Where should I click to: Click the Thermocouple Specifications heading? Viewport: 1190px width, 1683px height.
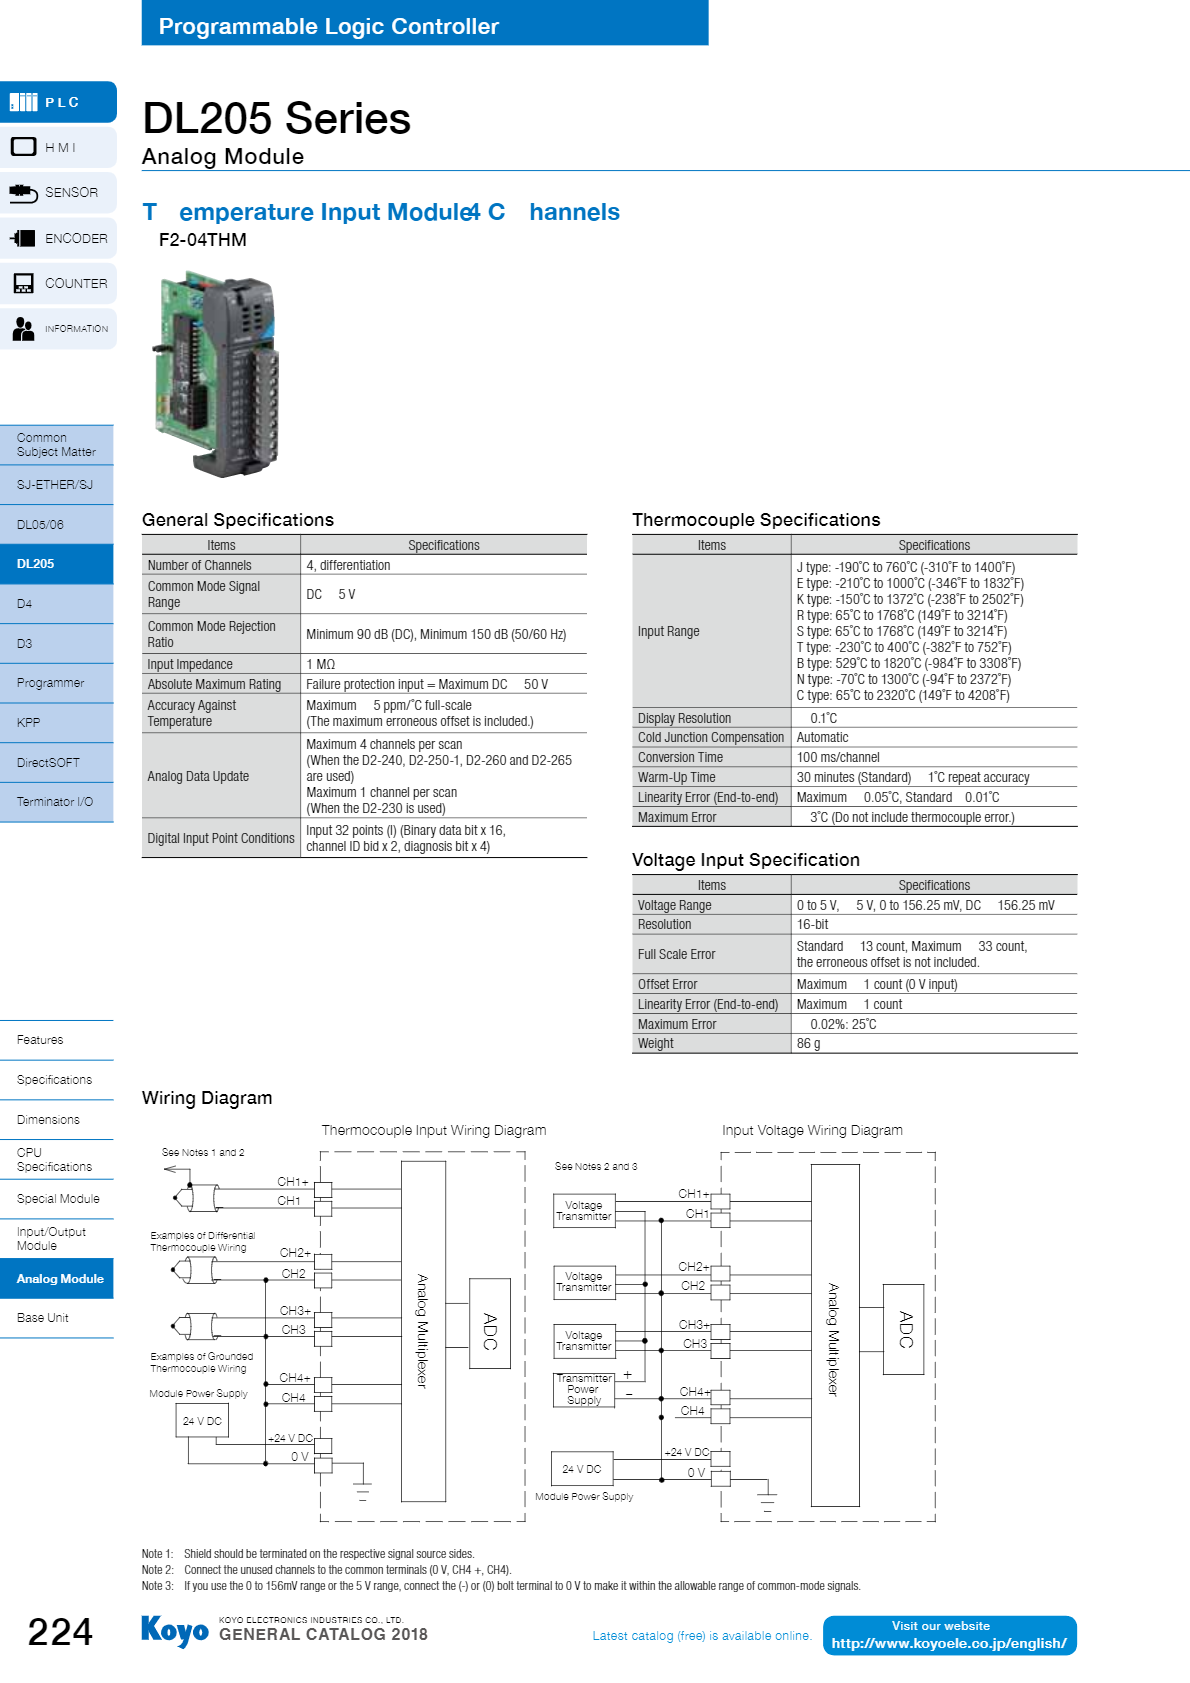[x=756, y=520]
